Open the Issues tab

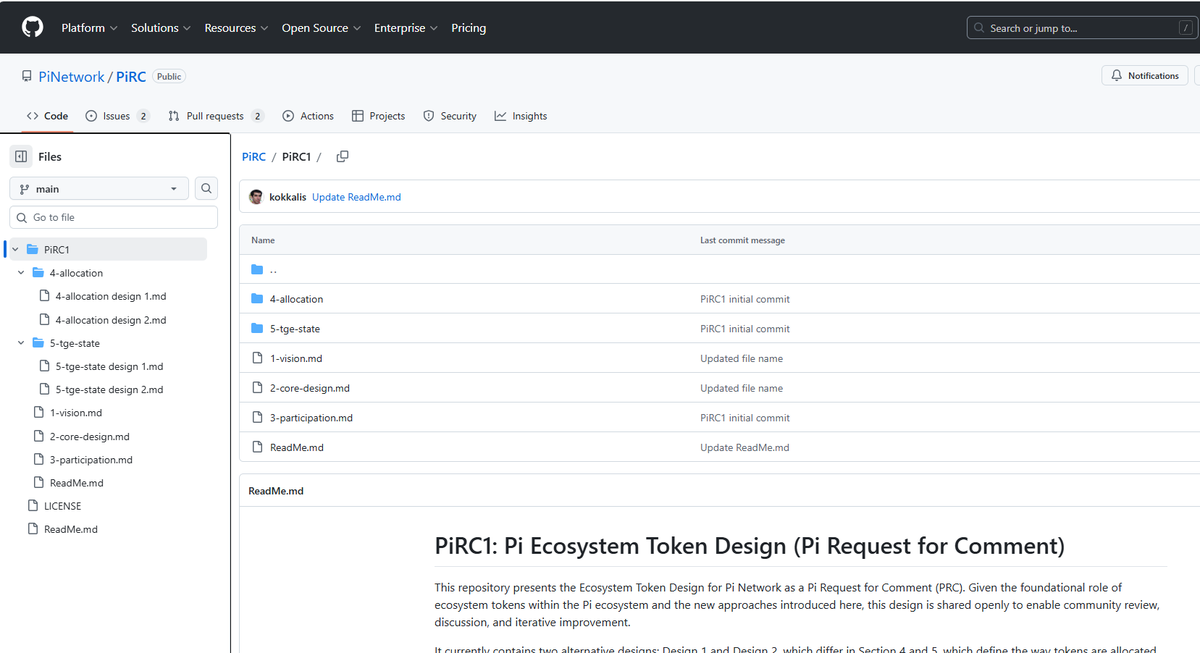tap(117, 116)
